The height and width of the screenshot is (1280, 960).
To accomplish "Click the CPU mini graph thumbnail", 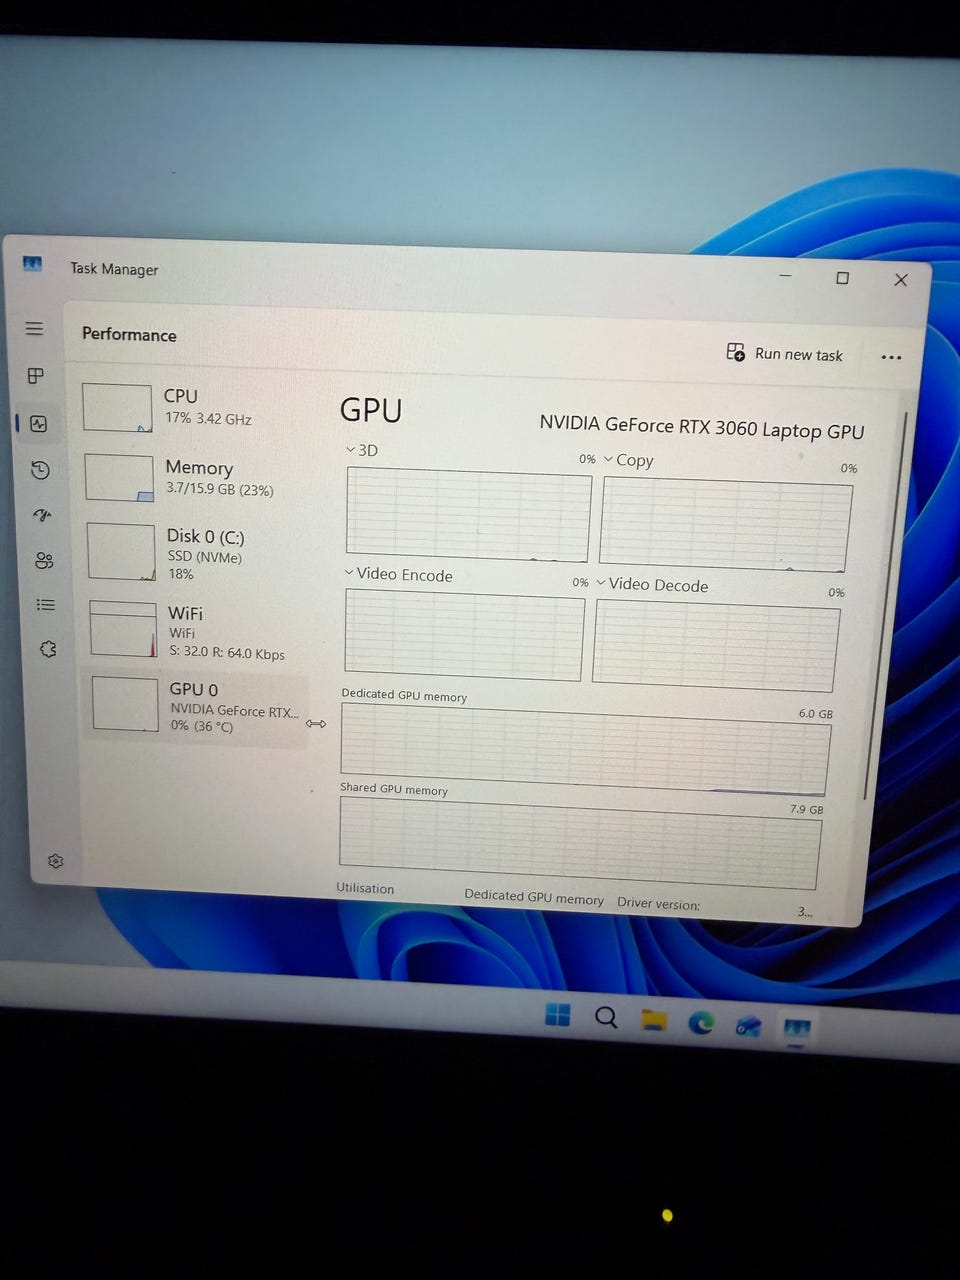I will click(117, 408).
